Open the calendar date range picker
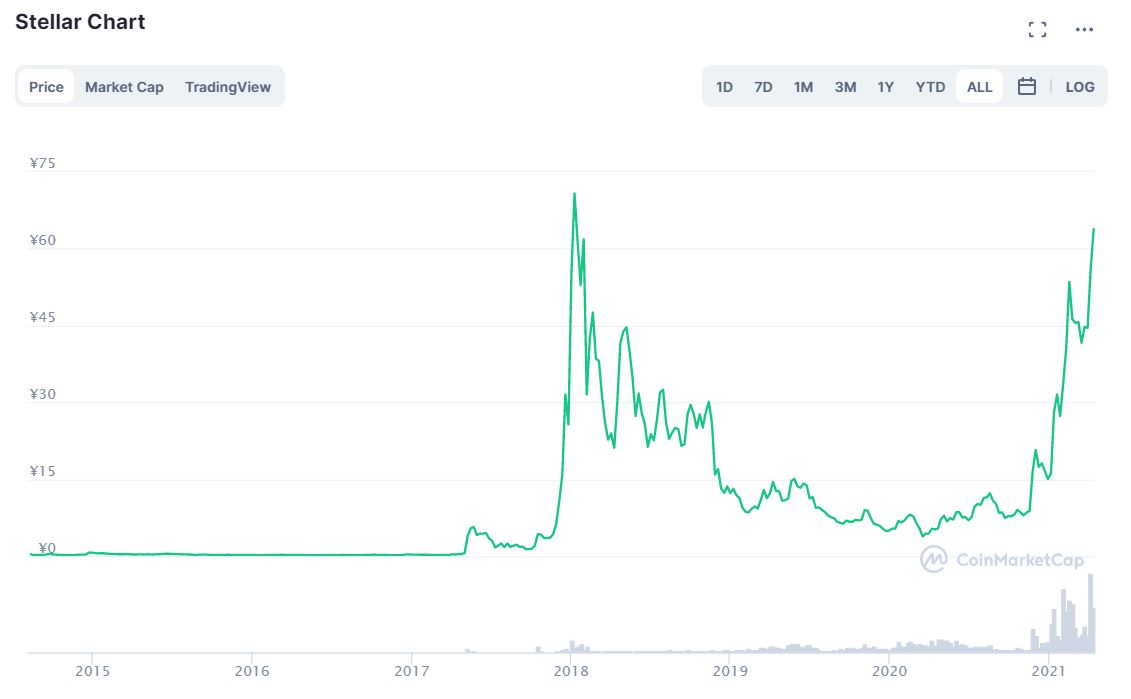 pyautogui.click(x=1026, y=87)
